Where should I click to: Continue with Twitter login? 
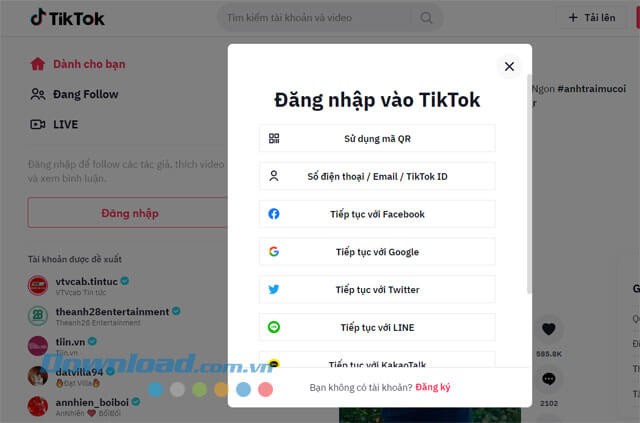[377, 289]
